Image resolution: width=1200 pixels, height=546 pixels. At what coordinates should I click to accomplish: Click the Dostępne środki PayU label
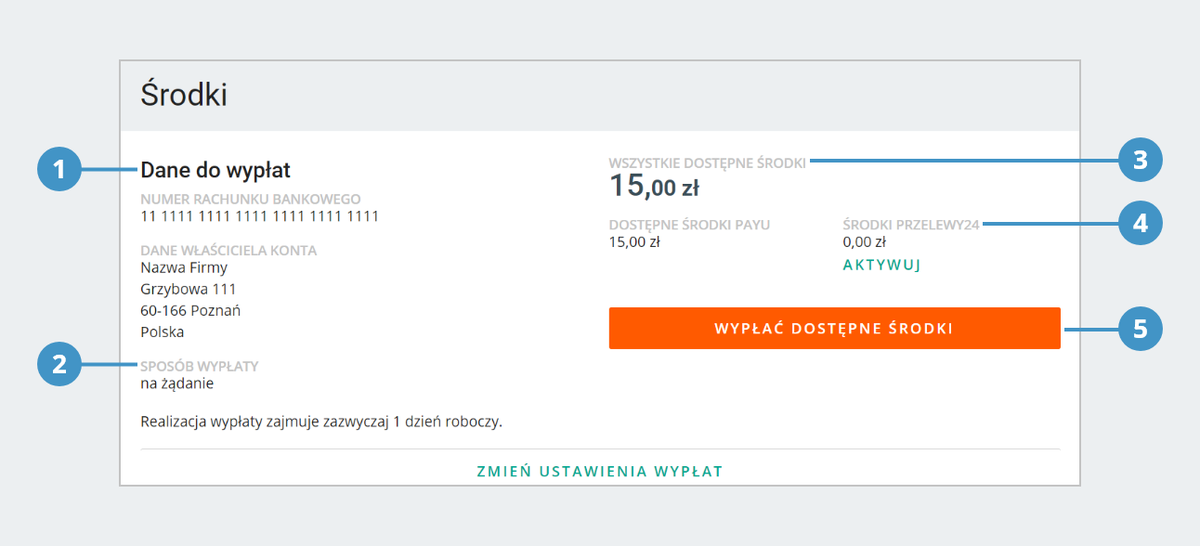click(690, 225)
